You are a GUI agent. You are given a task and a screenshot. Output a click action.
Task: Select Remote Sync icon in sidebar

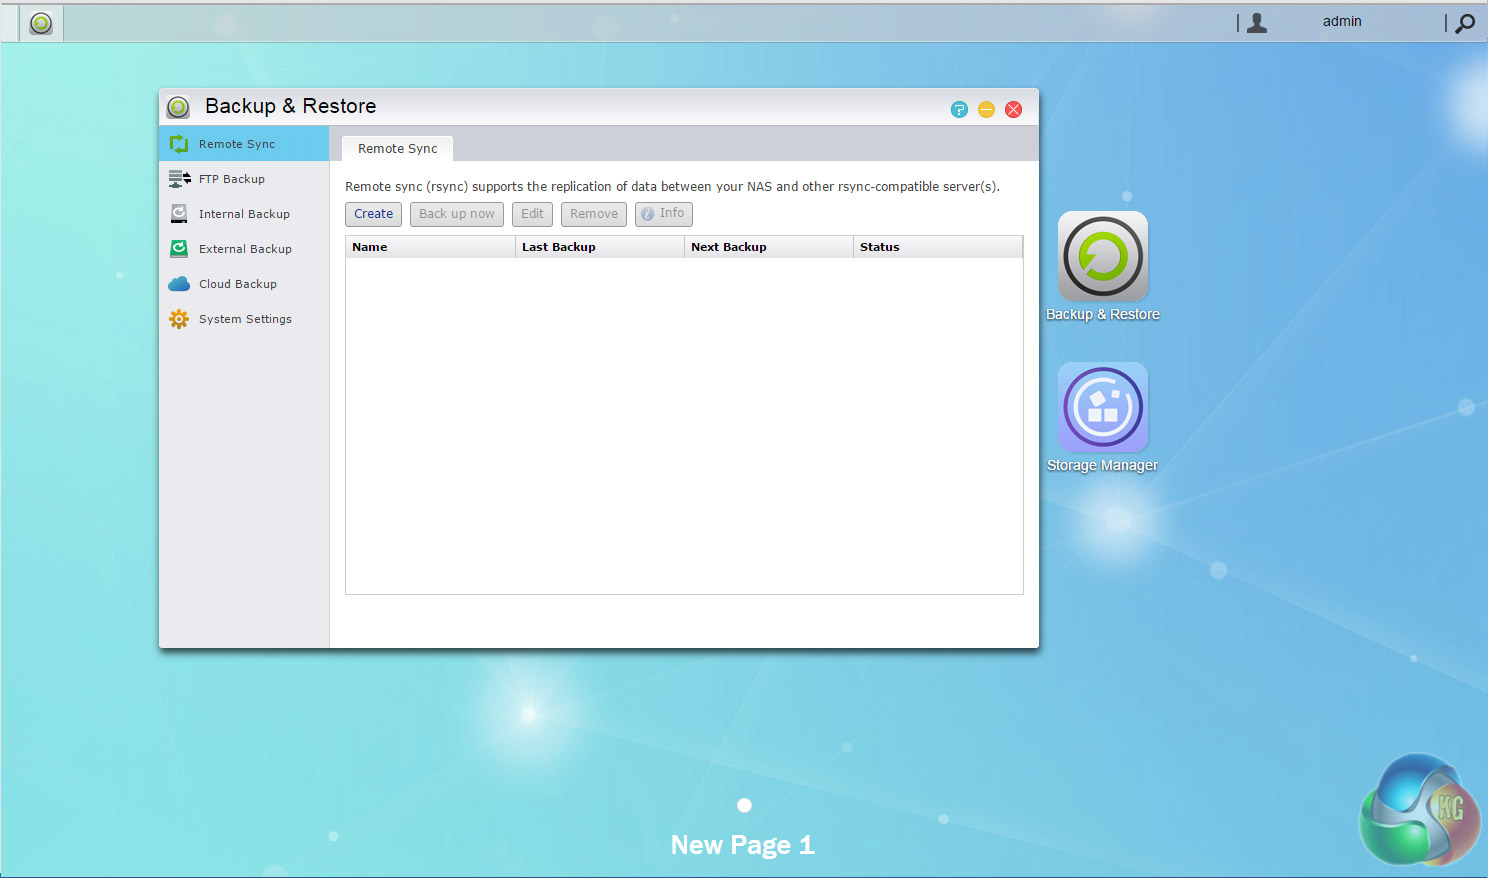click(179, 144)
